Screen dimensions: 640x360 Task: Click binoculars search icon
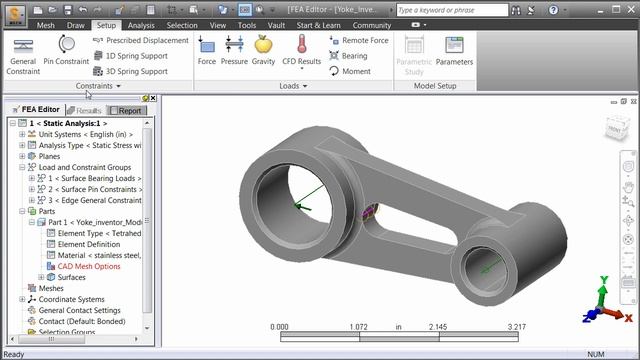point(516,10)
